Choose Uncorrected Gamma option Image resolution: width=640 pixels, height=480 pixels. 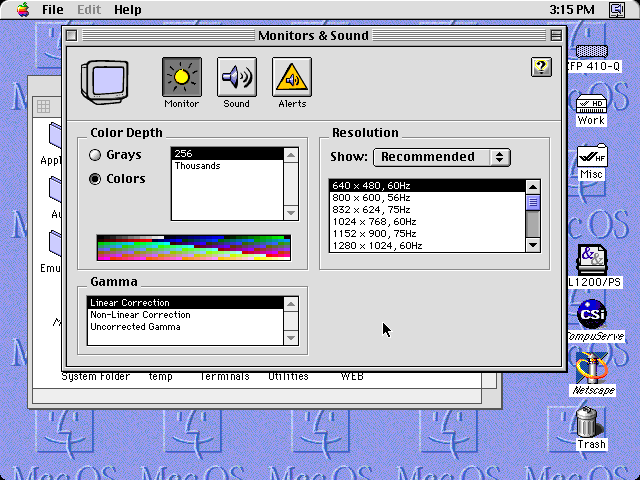pos(135,327)
